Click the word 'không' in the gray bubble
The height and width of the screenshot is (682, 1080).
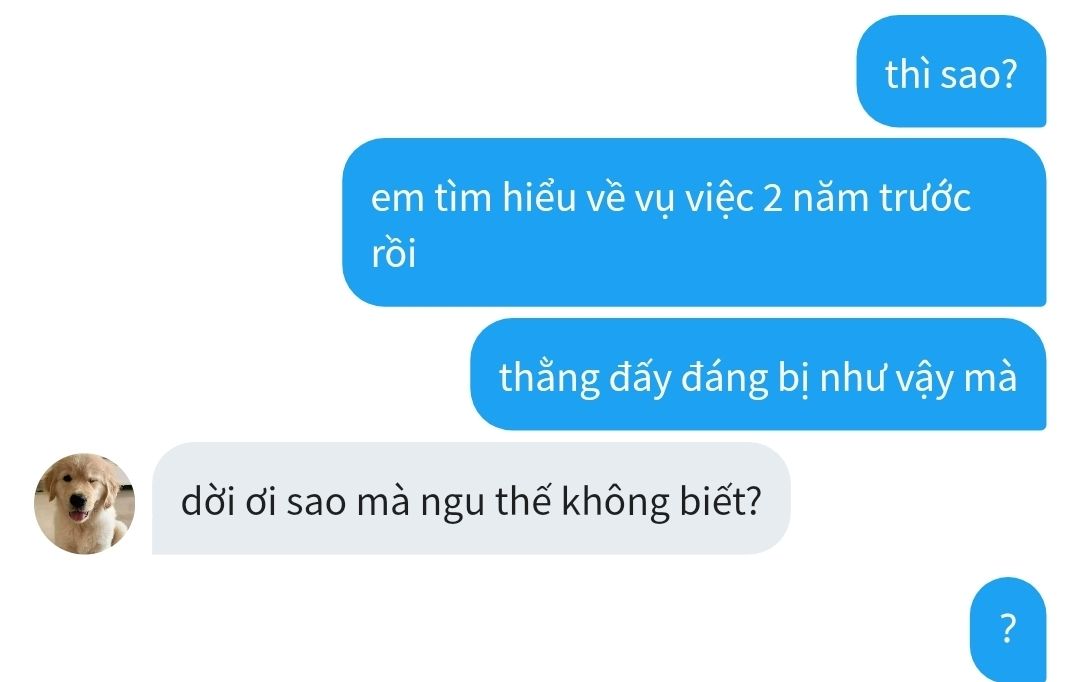(615, 503)
